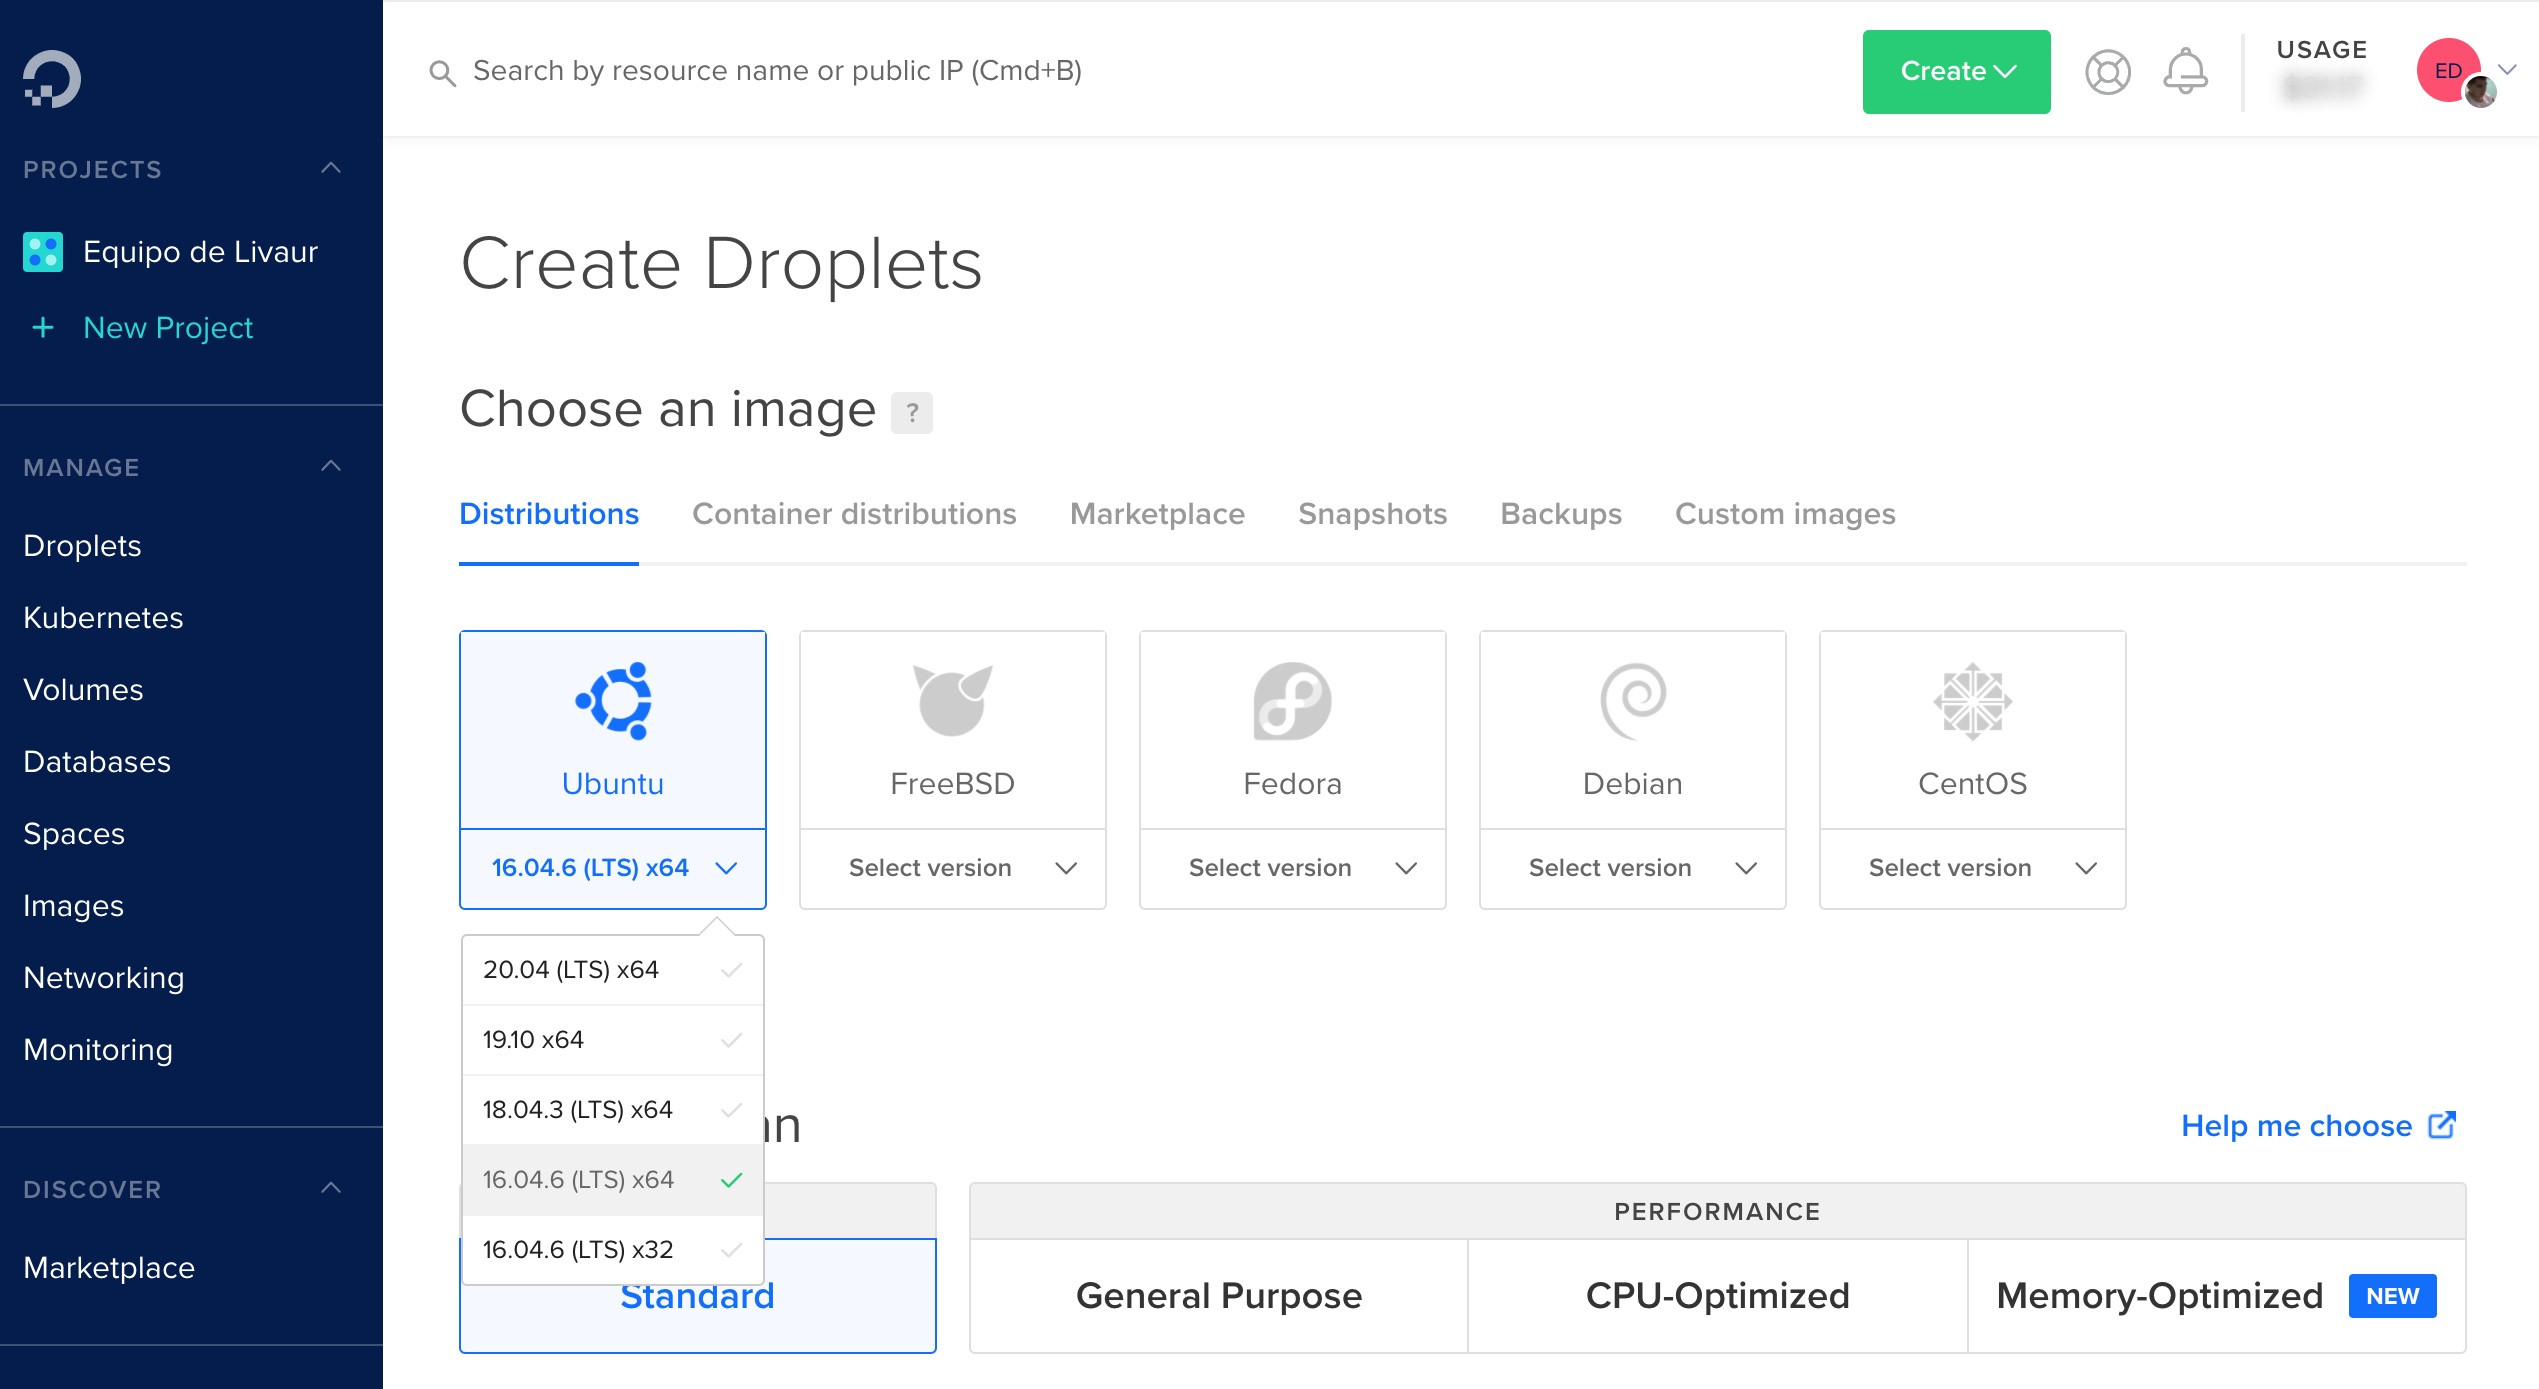This screenshot has width=2539, height=1389.
Task: Click the USAGE balance area
Action: (2322, 70)
